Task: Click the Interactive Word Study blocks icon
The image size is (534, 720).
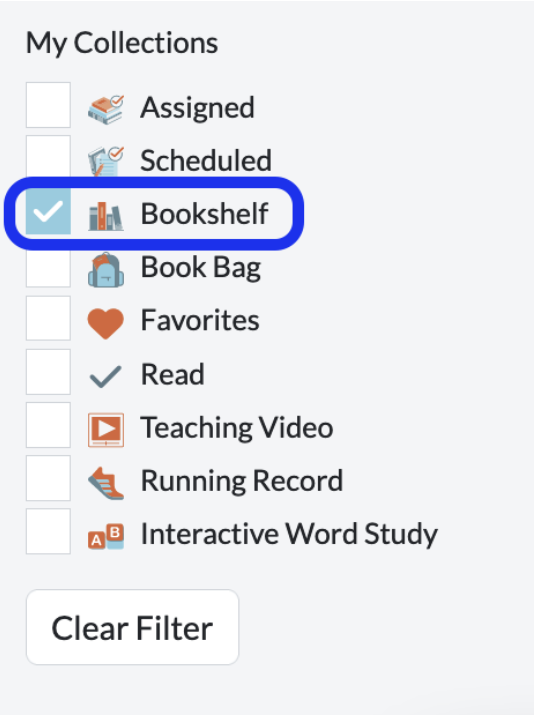Action: (x=106, y=536)
